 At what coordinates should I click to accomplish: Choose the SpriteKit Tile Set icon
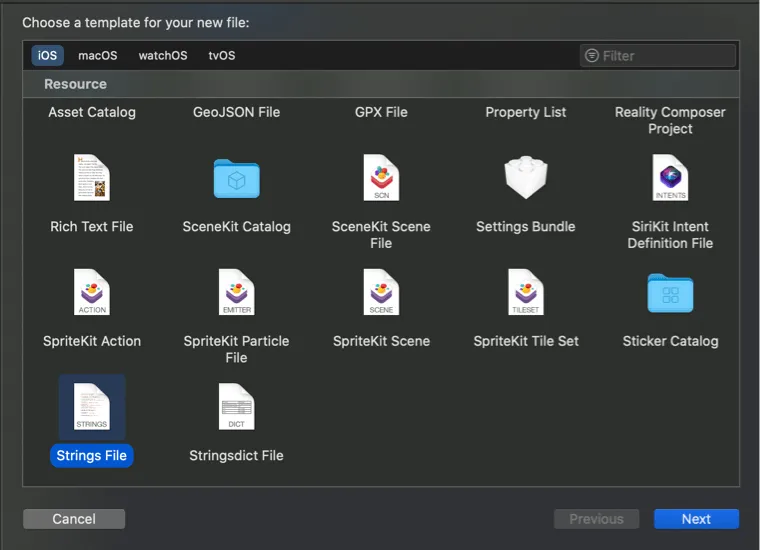525,293
